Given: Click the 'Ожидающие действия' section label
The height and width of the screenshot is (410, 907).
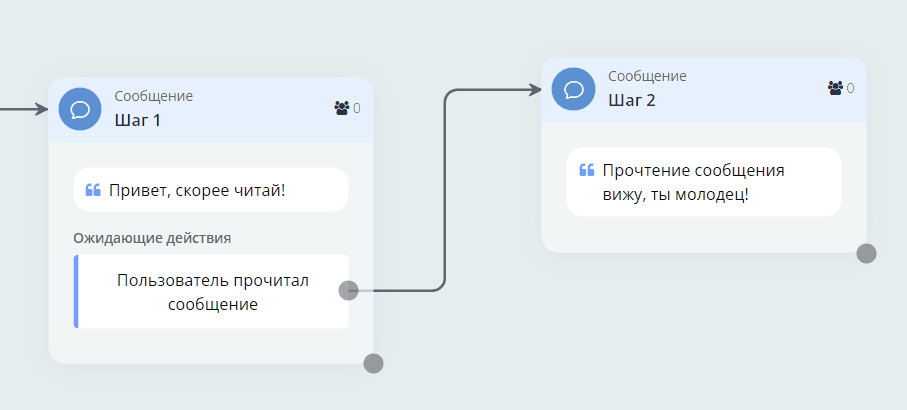Looking at the screenshot, I should [x=152, y=238].
